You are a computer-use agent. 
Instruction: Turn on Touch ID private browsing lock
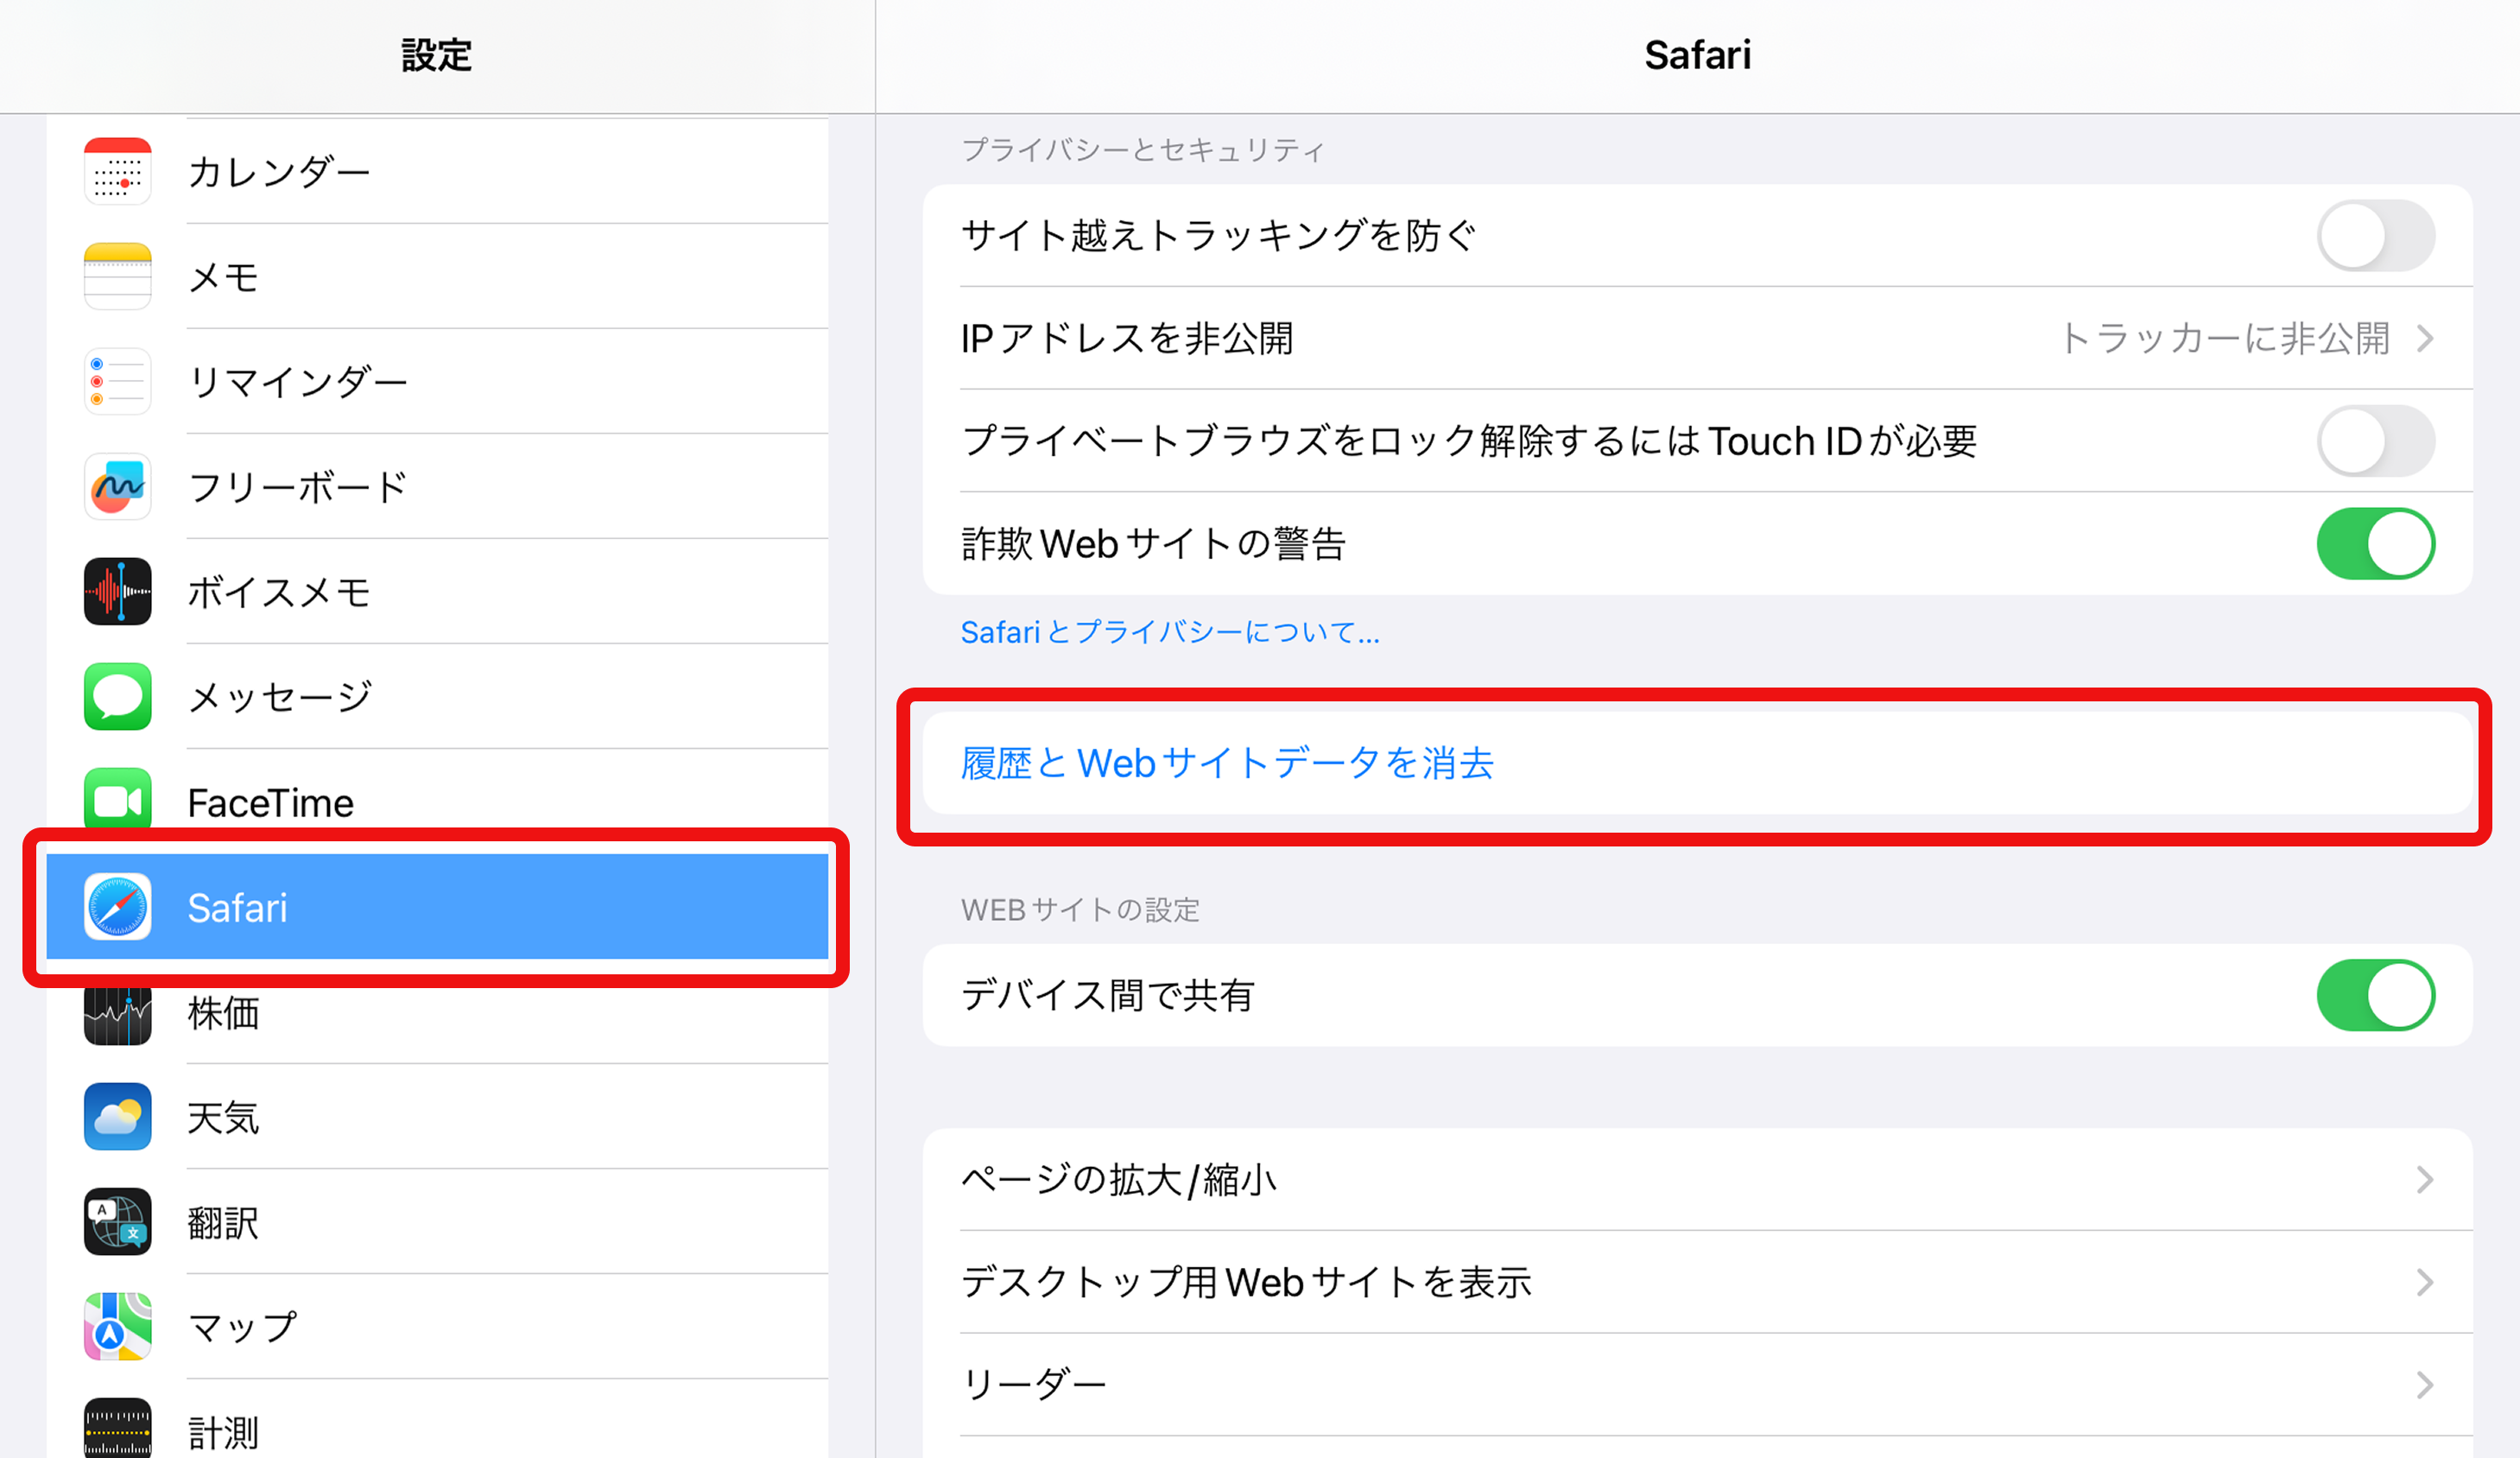(2375, 441)
